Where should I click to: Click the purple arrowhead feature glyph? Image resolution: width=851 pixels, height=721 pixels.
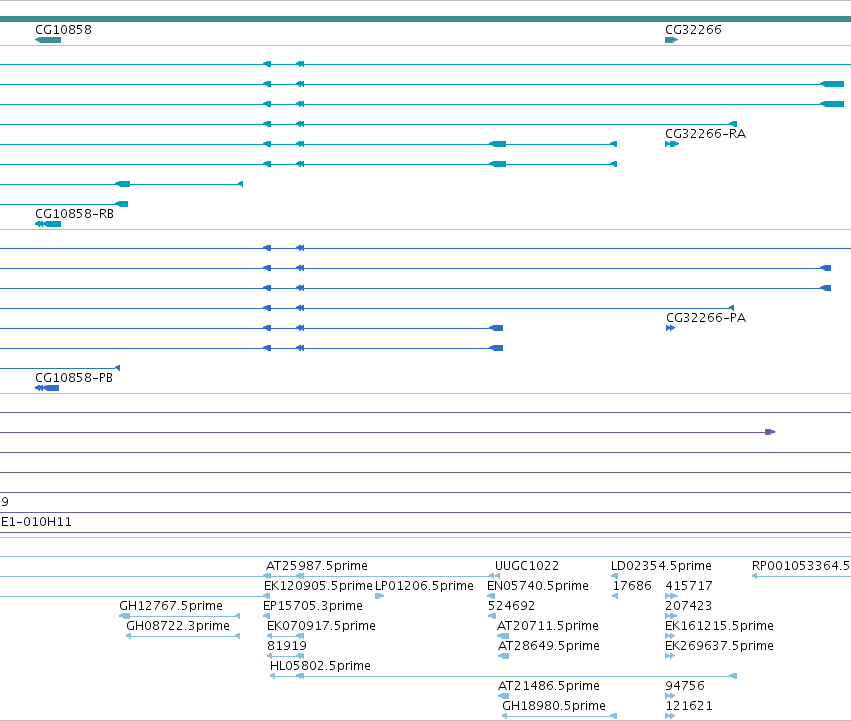pos(770,432)
